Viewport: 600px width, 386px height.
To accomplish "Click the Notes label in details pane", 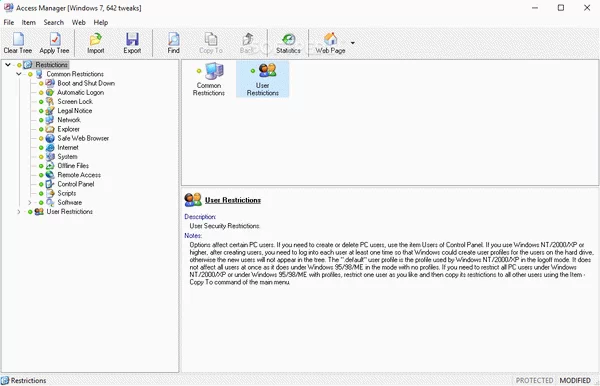I will pos(193,236).
